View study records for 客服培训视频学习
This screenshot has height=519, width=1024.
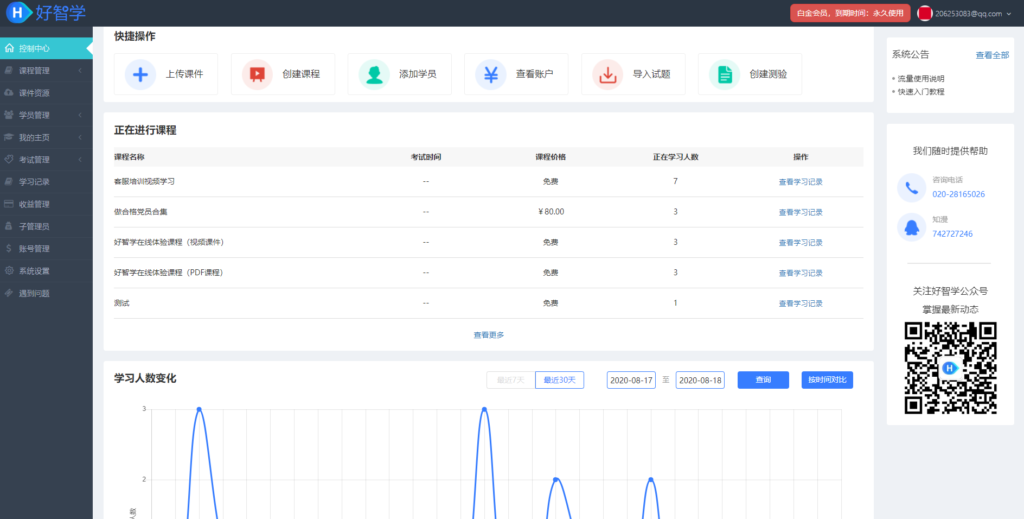tap(801, 182)
